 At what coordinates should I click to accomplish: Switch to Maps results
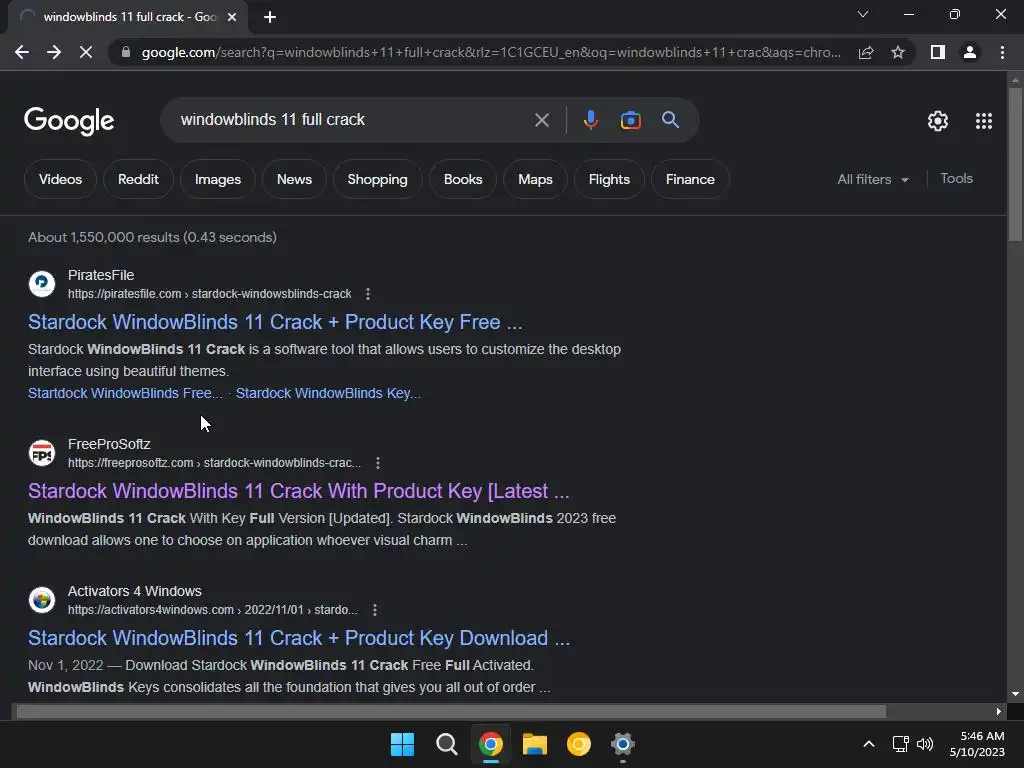tap(536, 179)
